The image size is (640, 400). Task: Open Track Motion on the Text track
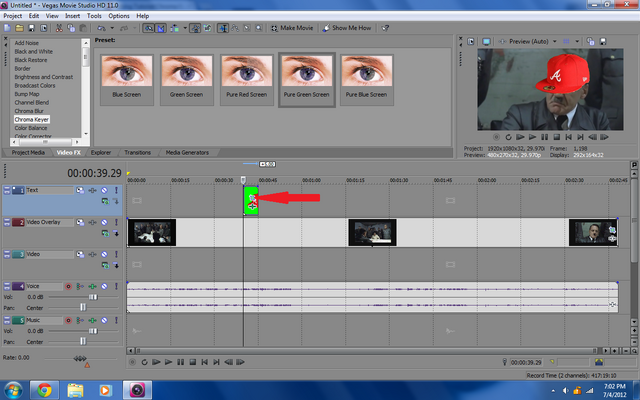(x=80, y=190)
